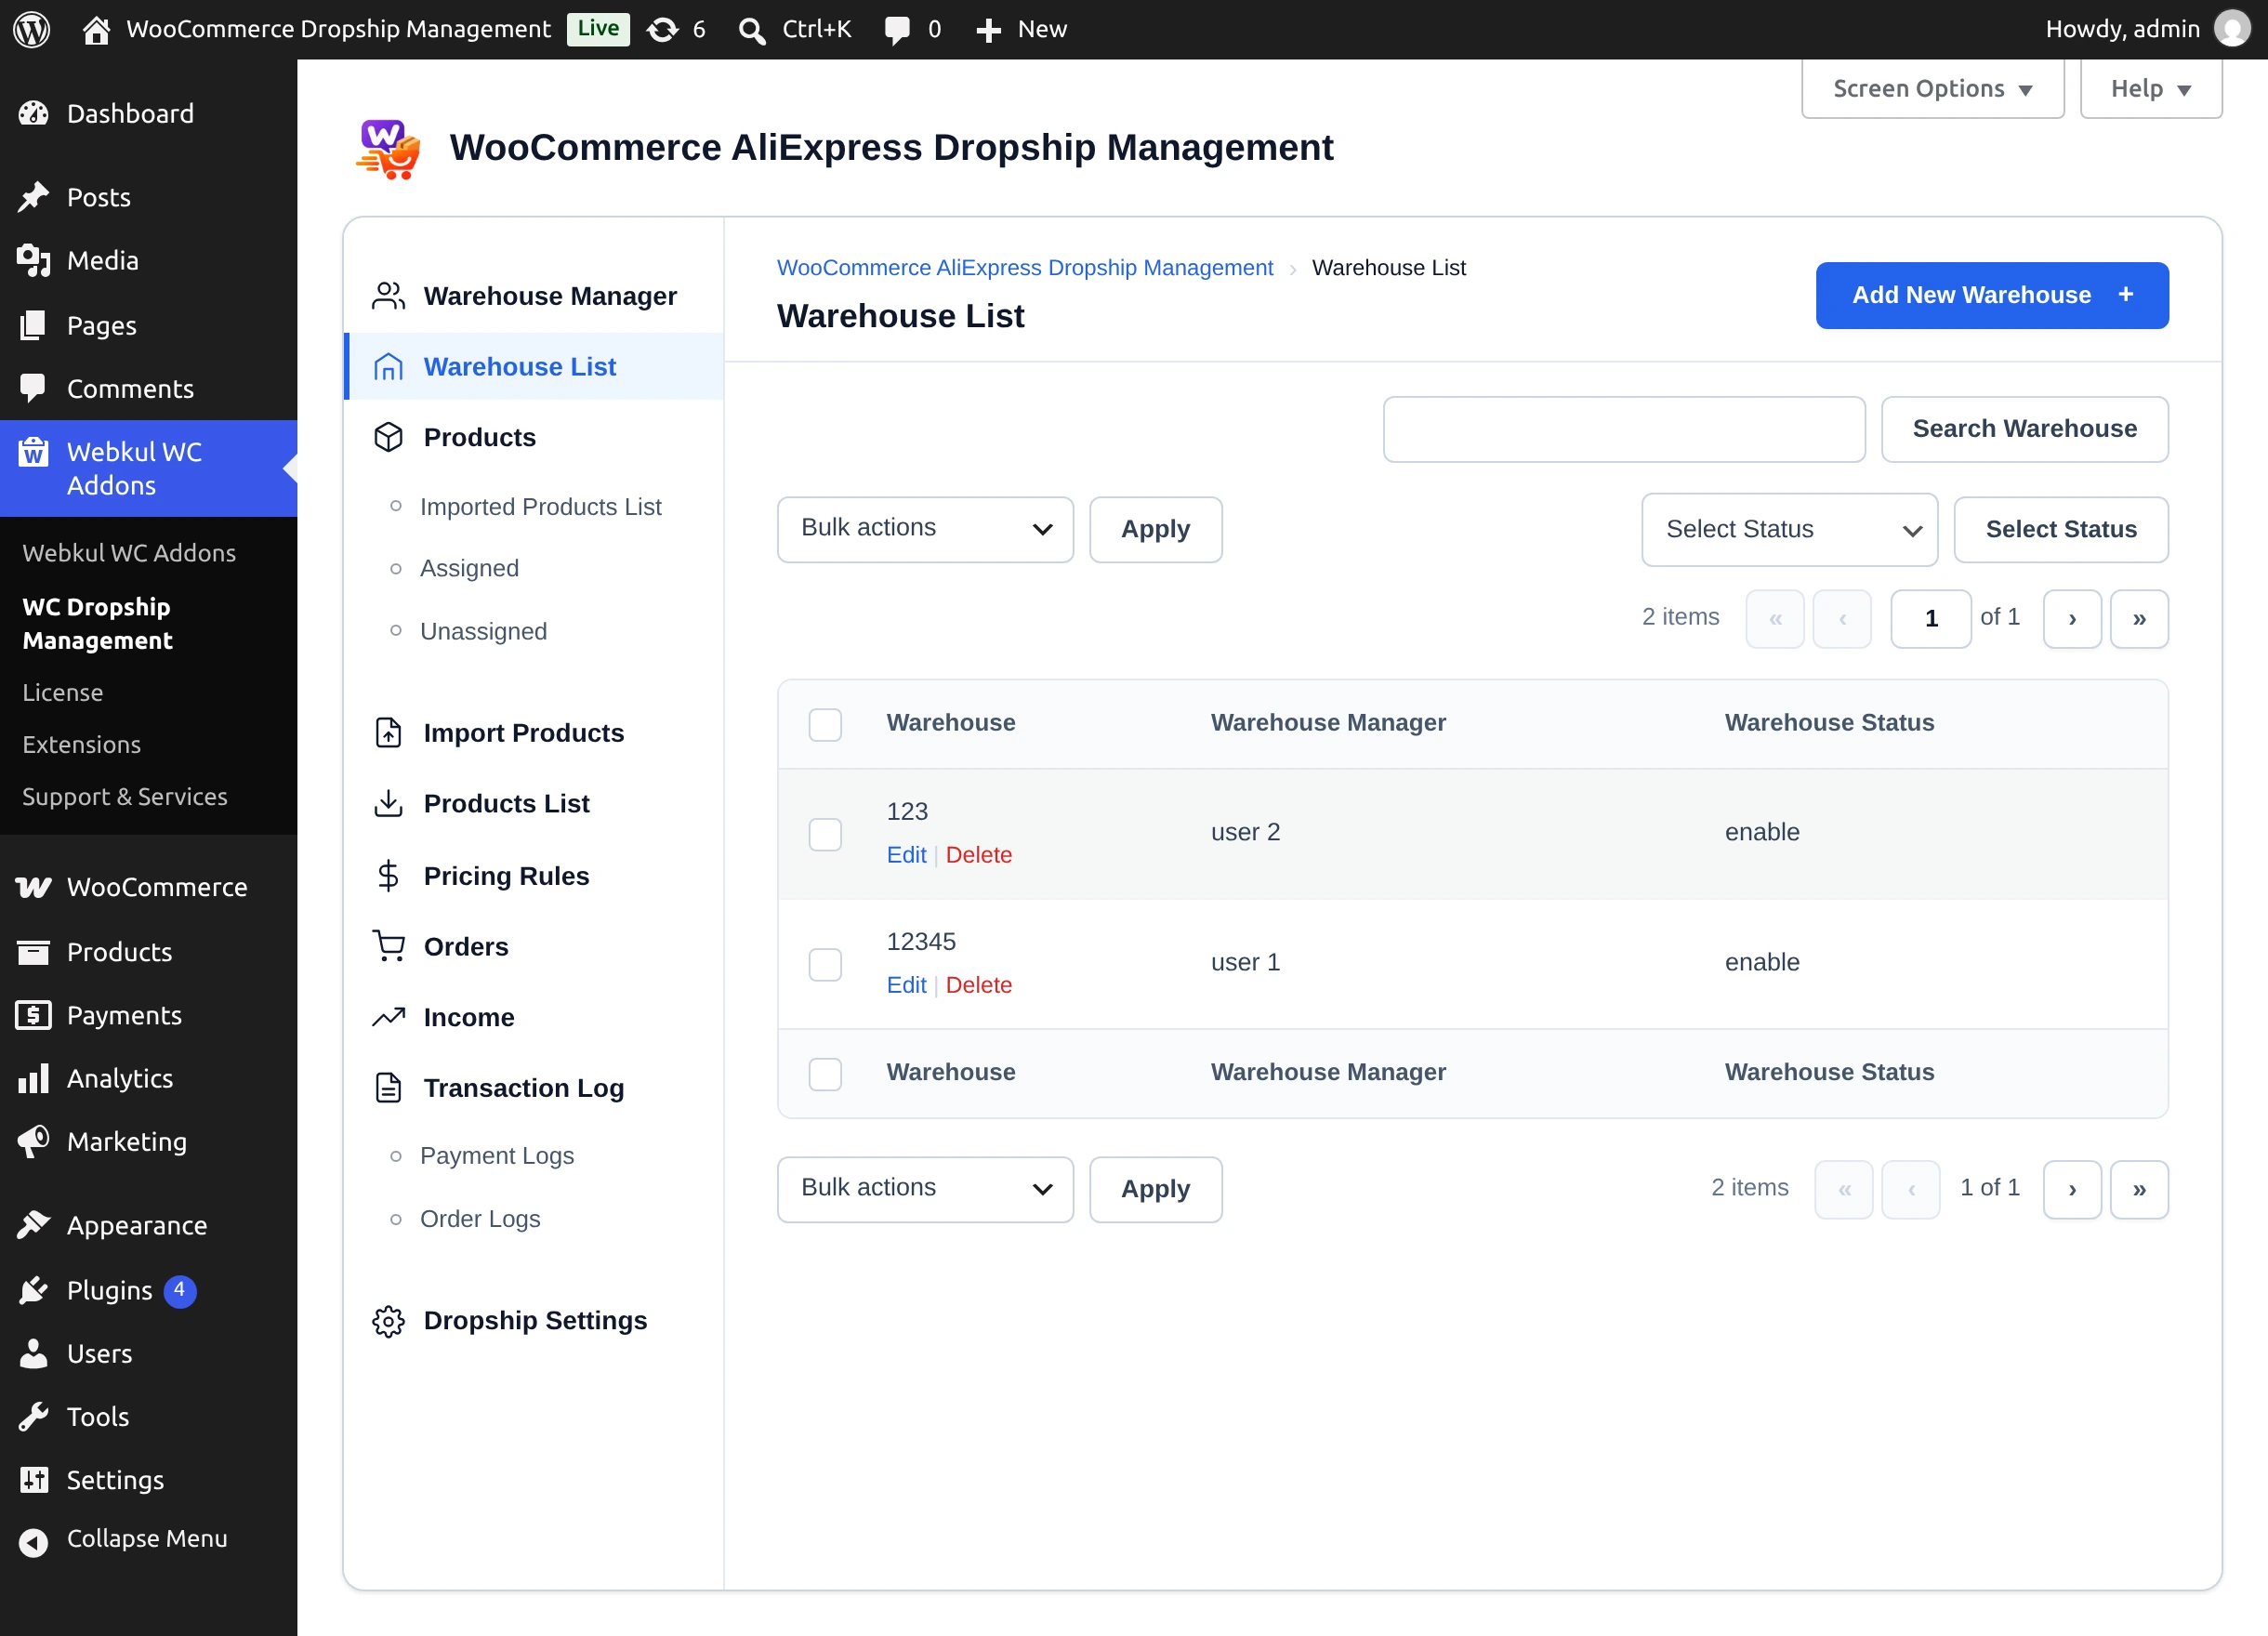Go to Import Products section
Screen dimensions: 2268x1636
pos(523,733)
